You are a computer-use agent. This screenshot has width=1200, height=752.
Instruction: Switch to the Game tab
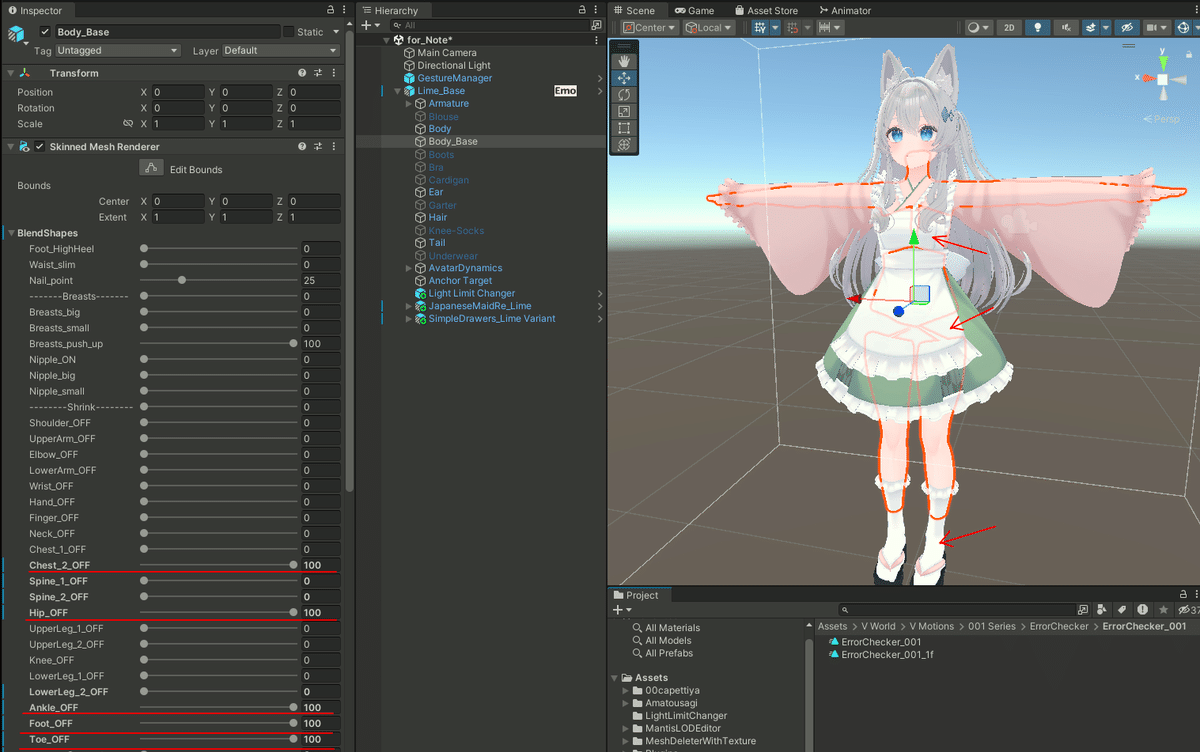694,10
